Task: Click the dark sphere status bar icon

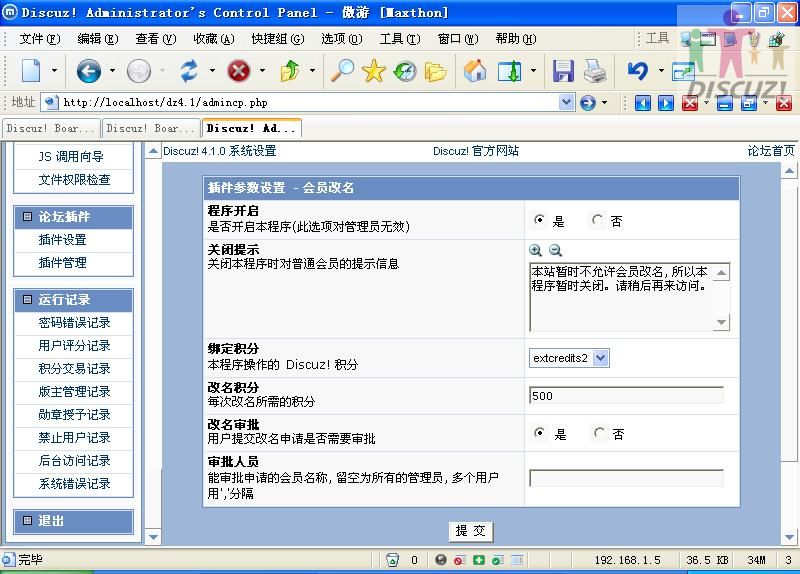Action: 441,560
